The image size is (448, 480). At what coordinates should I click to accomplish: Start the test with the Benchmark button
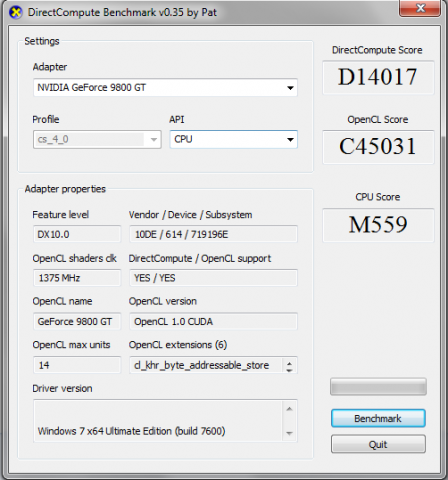pyautogui.click(x=378, y=418)
